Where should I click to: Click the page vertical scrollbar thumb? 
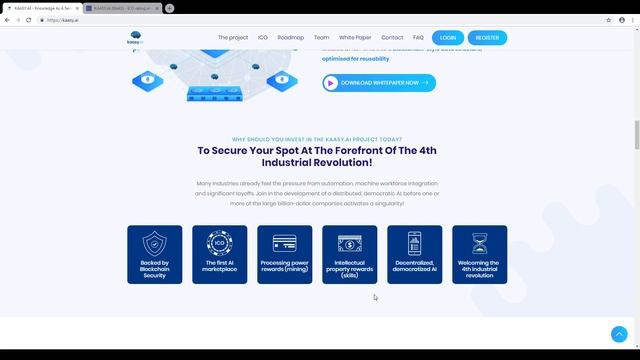[636, 135]
